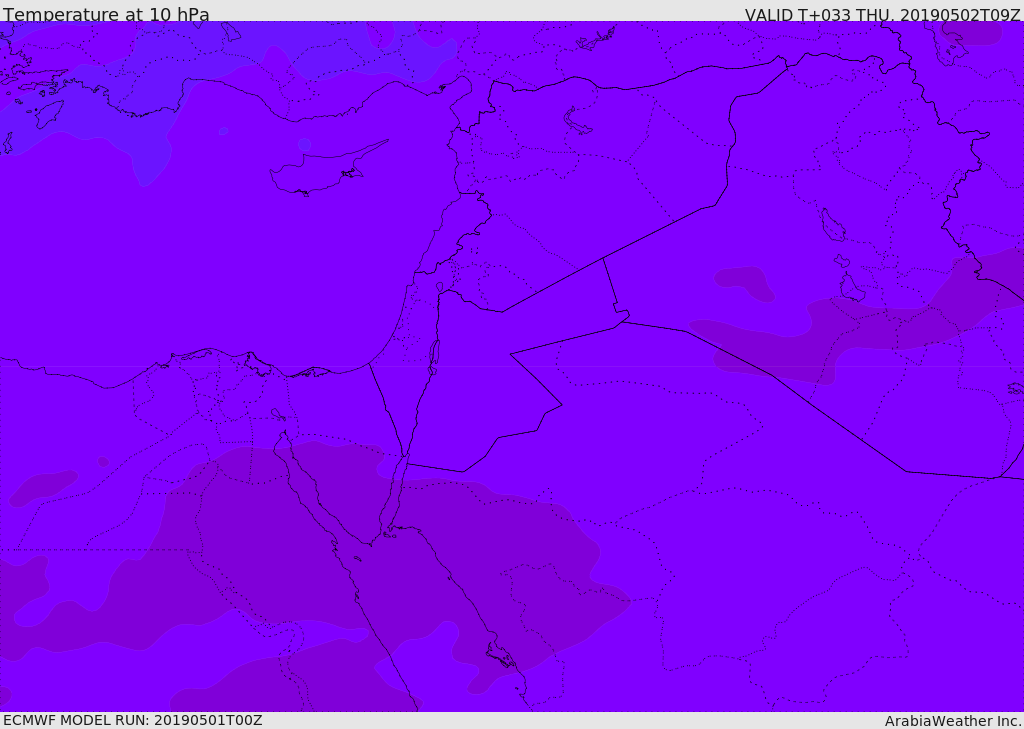Click the 'ArabiaWeather Inc.' credit text
Viewport: 1024px width, 729px height.
(953, 721)
